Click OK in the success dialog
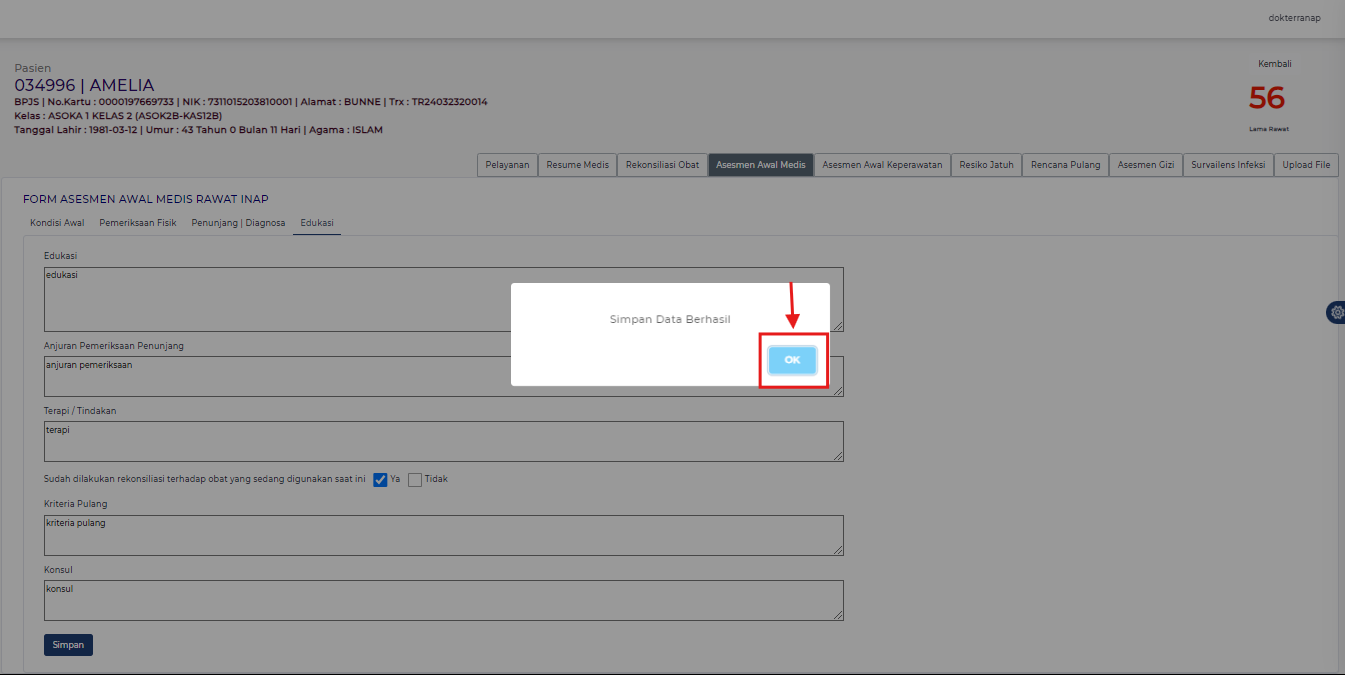This screenshot has width=1345, height=675. (x=792, y=360)
